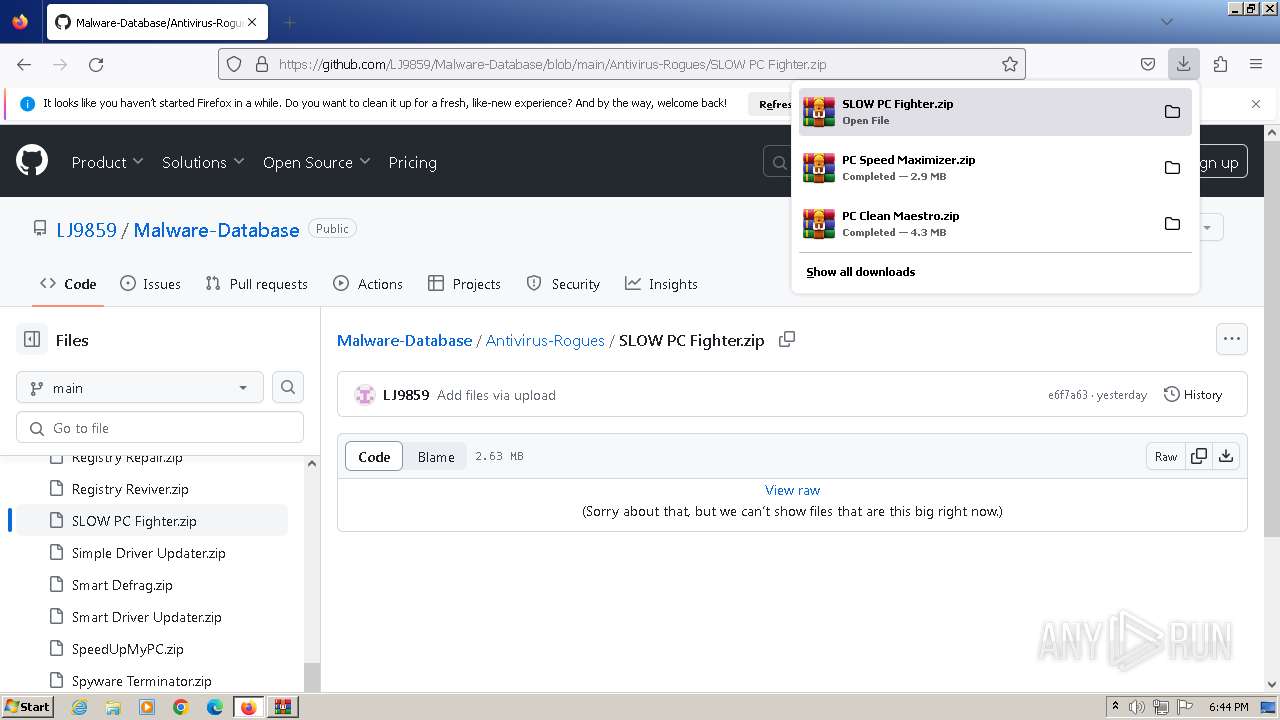Show SLOW PC Fighter.zip in folder
This screenshot has width=1280, height=720.
pyautogui.click(x=1172, y=112)
